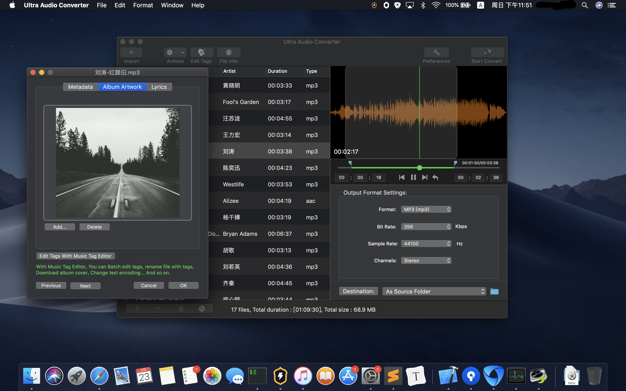The height and width of the screenshot is (391, 626).
Task: Open the Channels Stereo dropdown
Action: [426, 260]
